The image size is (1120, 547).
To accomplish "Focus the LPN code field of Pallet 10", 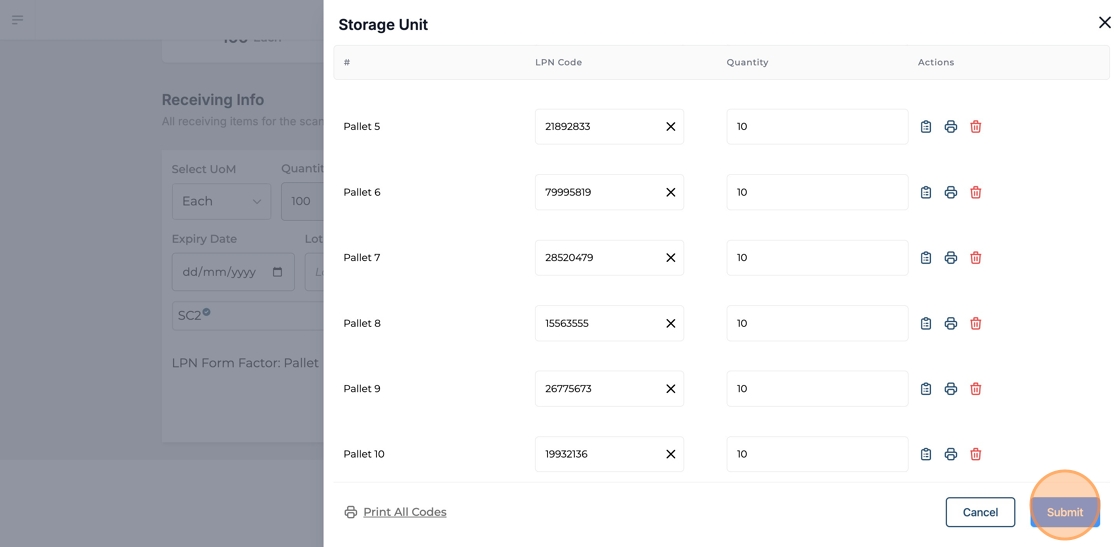I will coord(597,454).
